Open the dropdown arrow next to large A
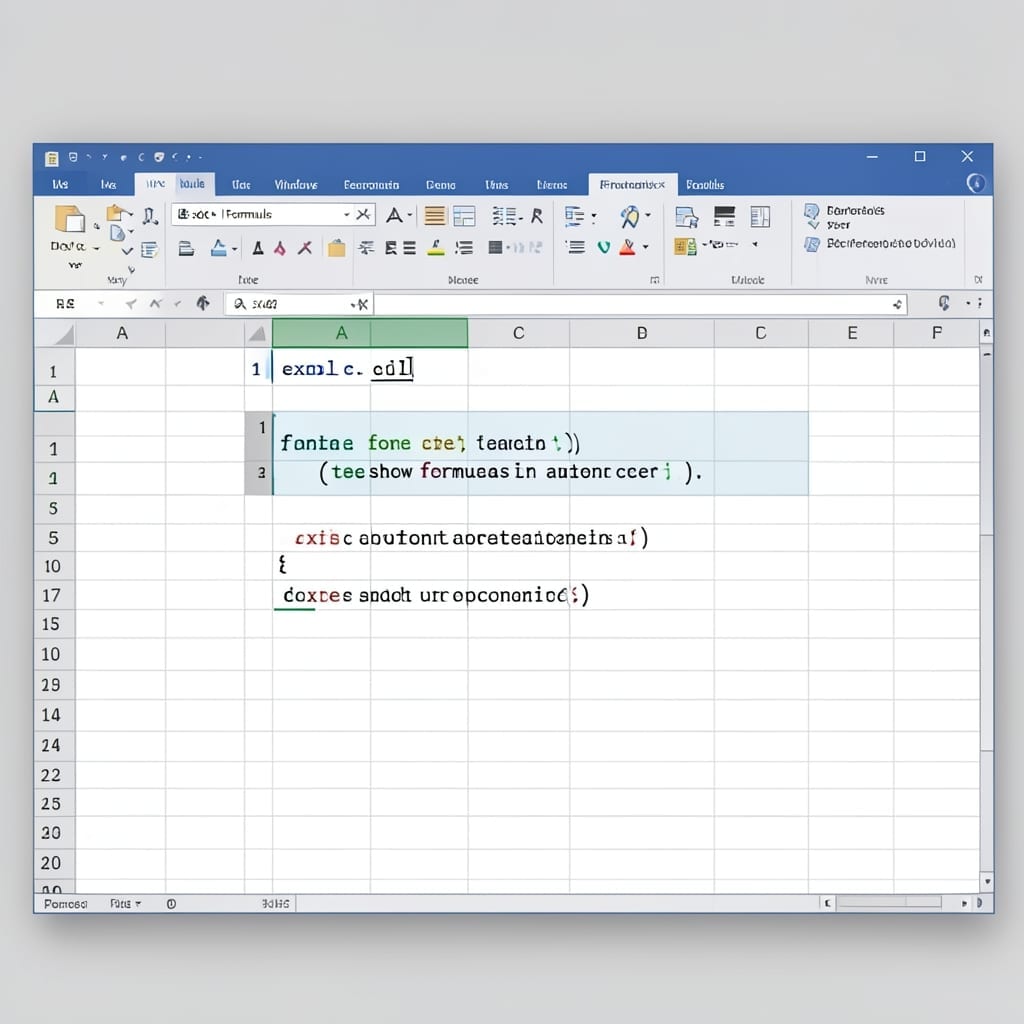Screen dimensions: 1024x1024 [x=410, y=215]
